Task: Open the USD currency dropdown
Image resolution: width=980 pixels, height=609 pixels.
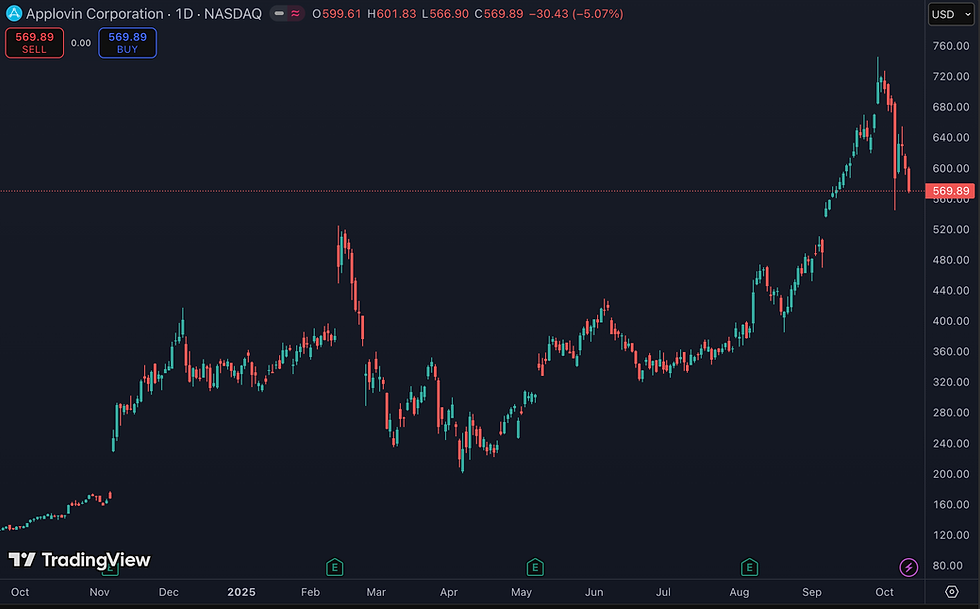Action: tap(951, 14)
